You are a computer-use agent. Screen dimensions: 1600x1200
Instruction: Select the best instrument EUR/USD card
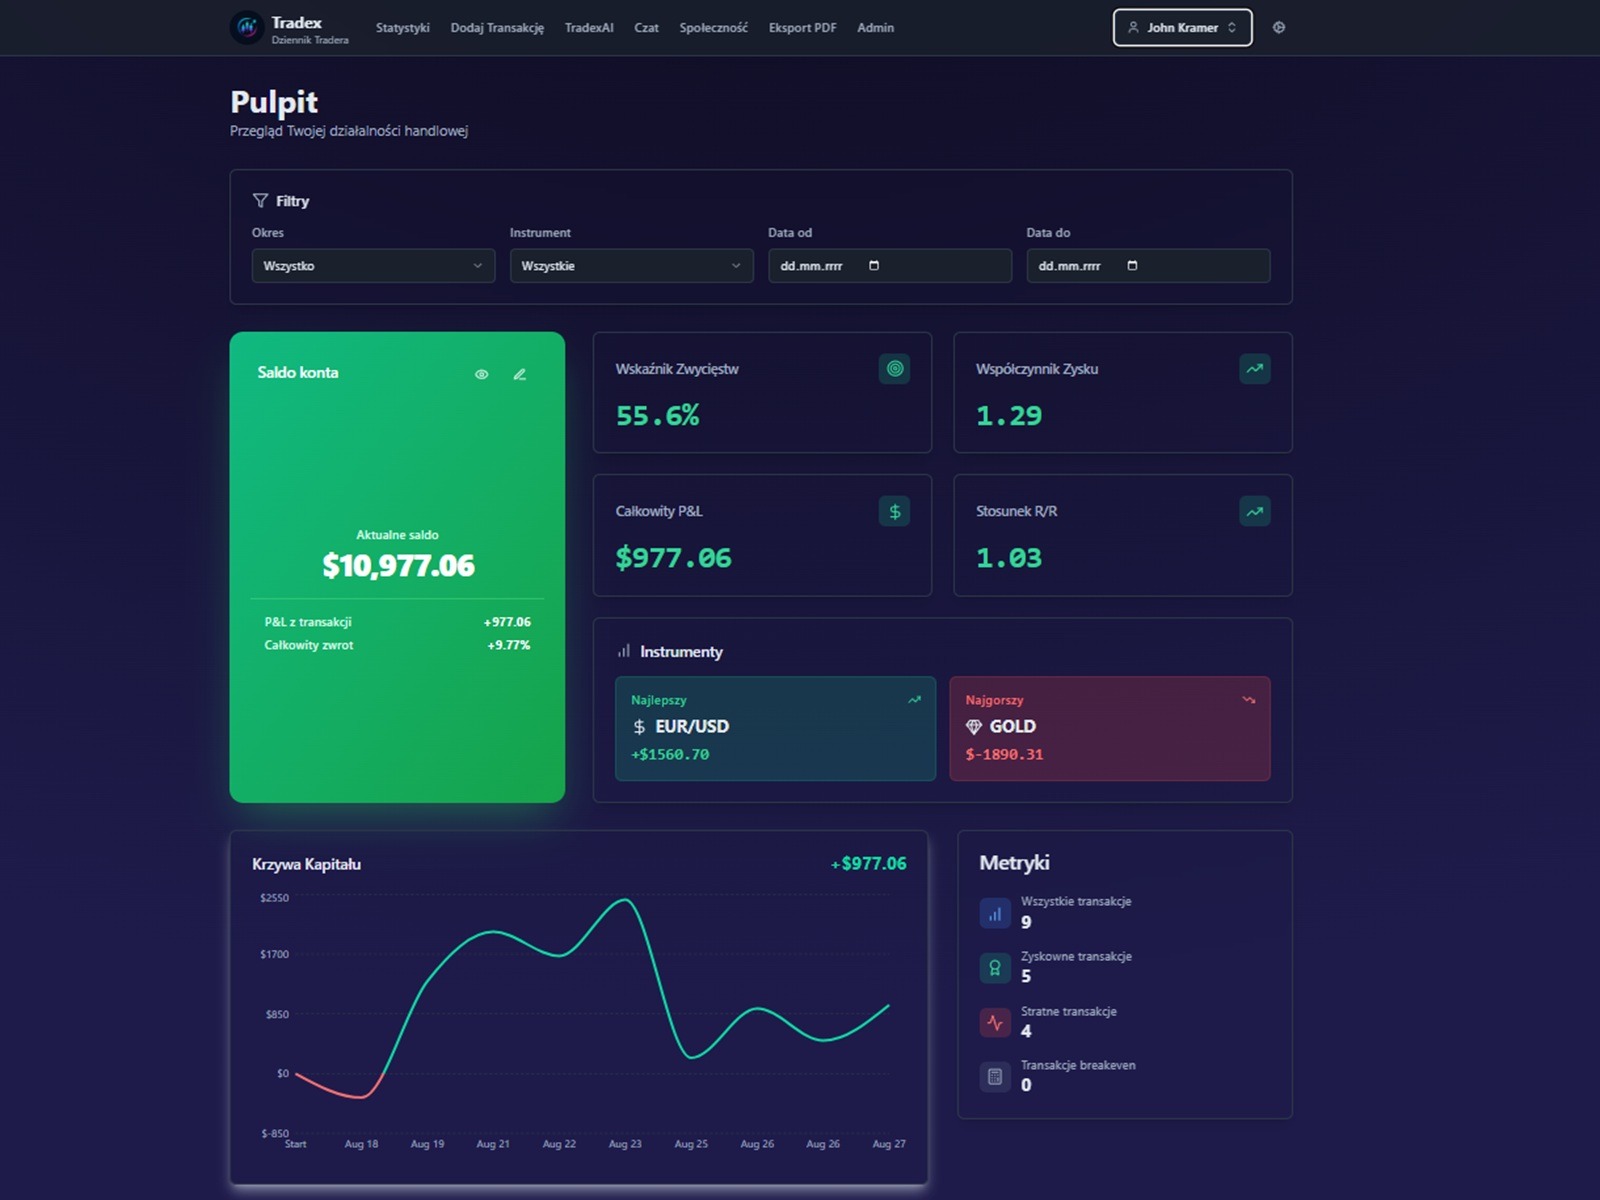pos(775,728)
